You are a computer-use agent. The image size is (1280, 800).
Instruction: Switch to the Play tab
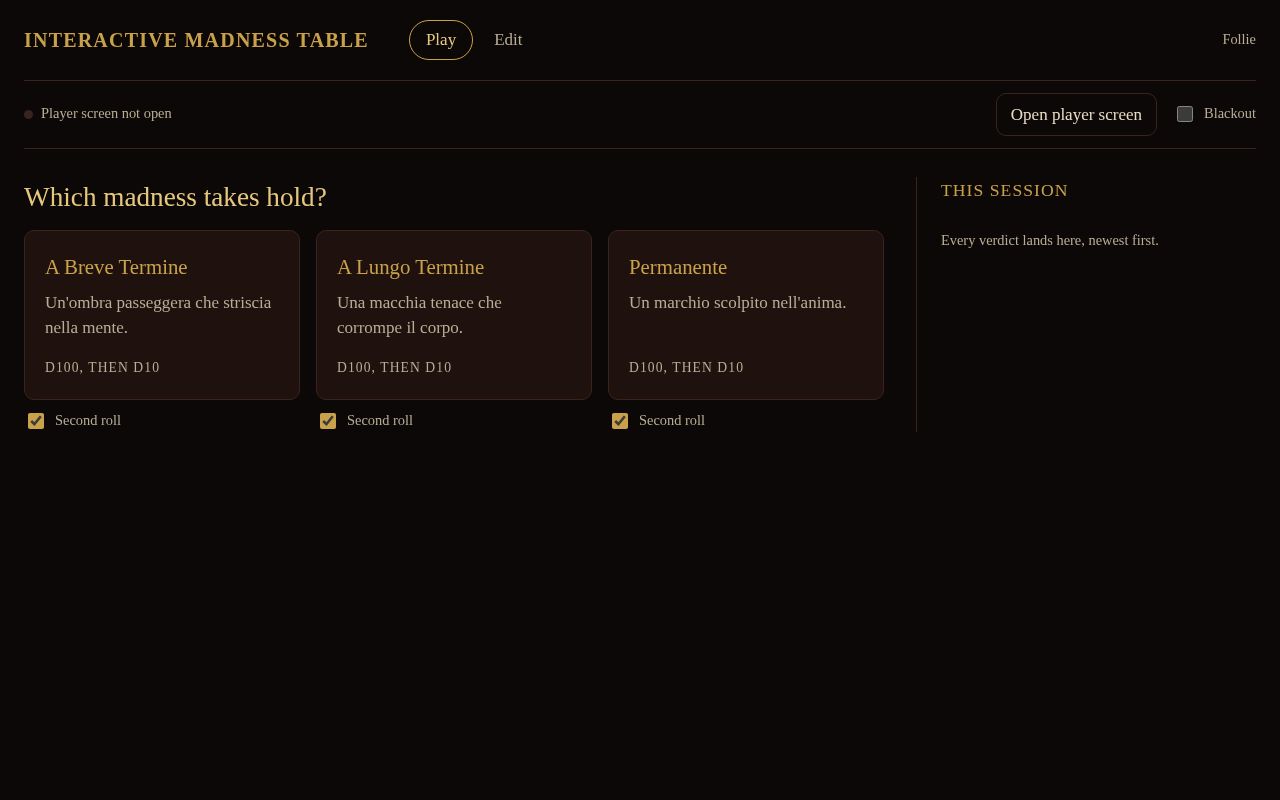click(441, 40)
